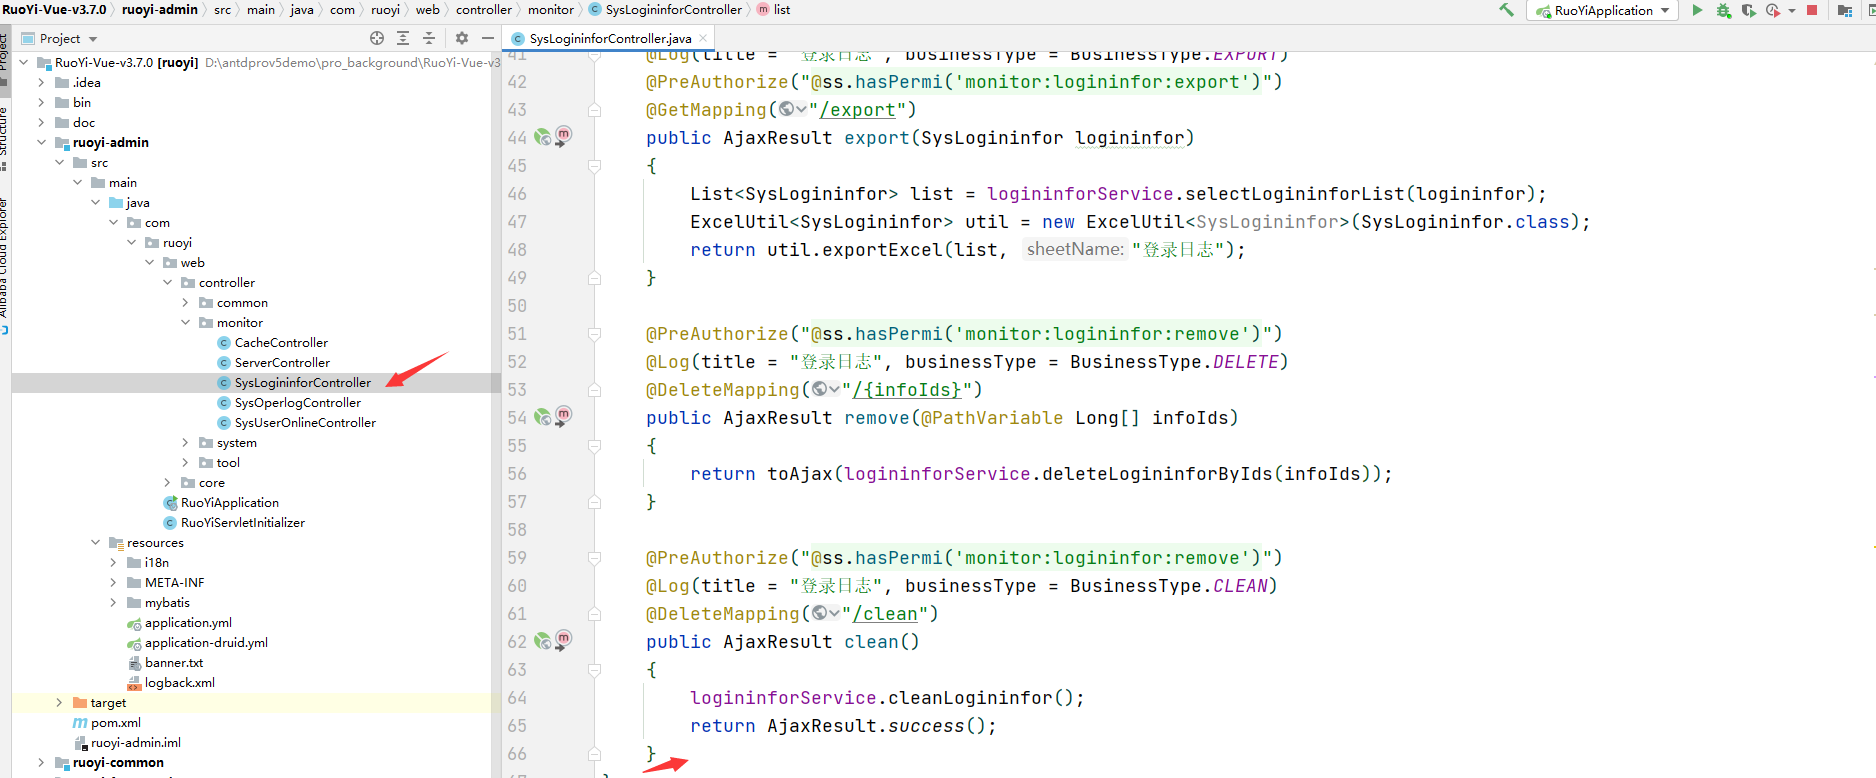
Task: Open dropdown arrow next to profiler icon
Action: (1791, 11)
